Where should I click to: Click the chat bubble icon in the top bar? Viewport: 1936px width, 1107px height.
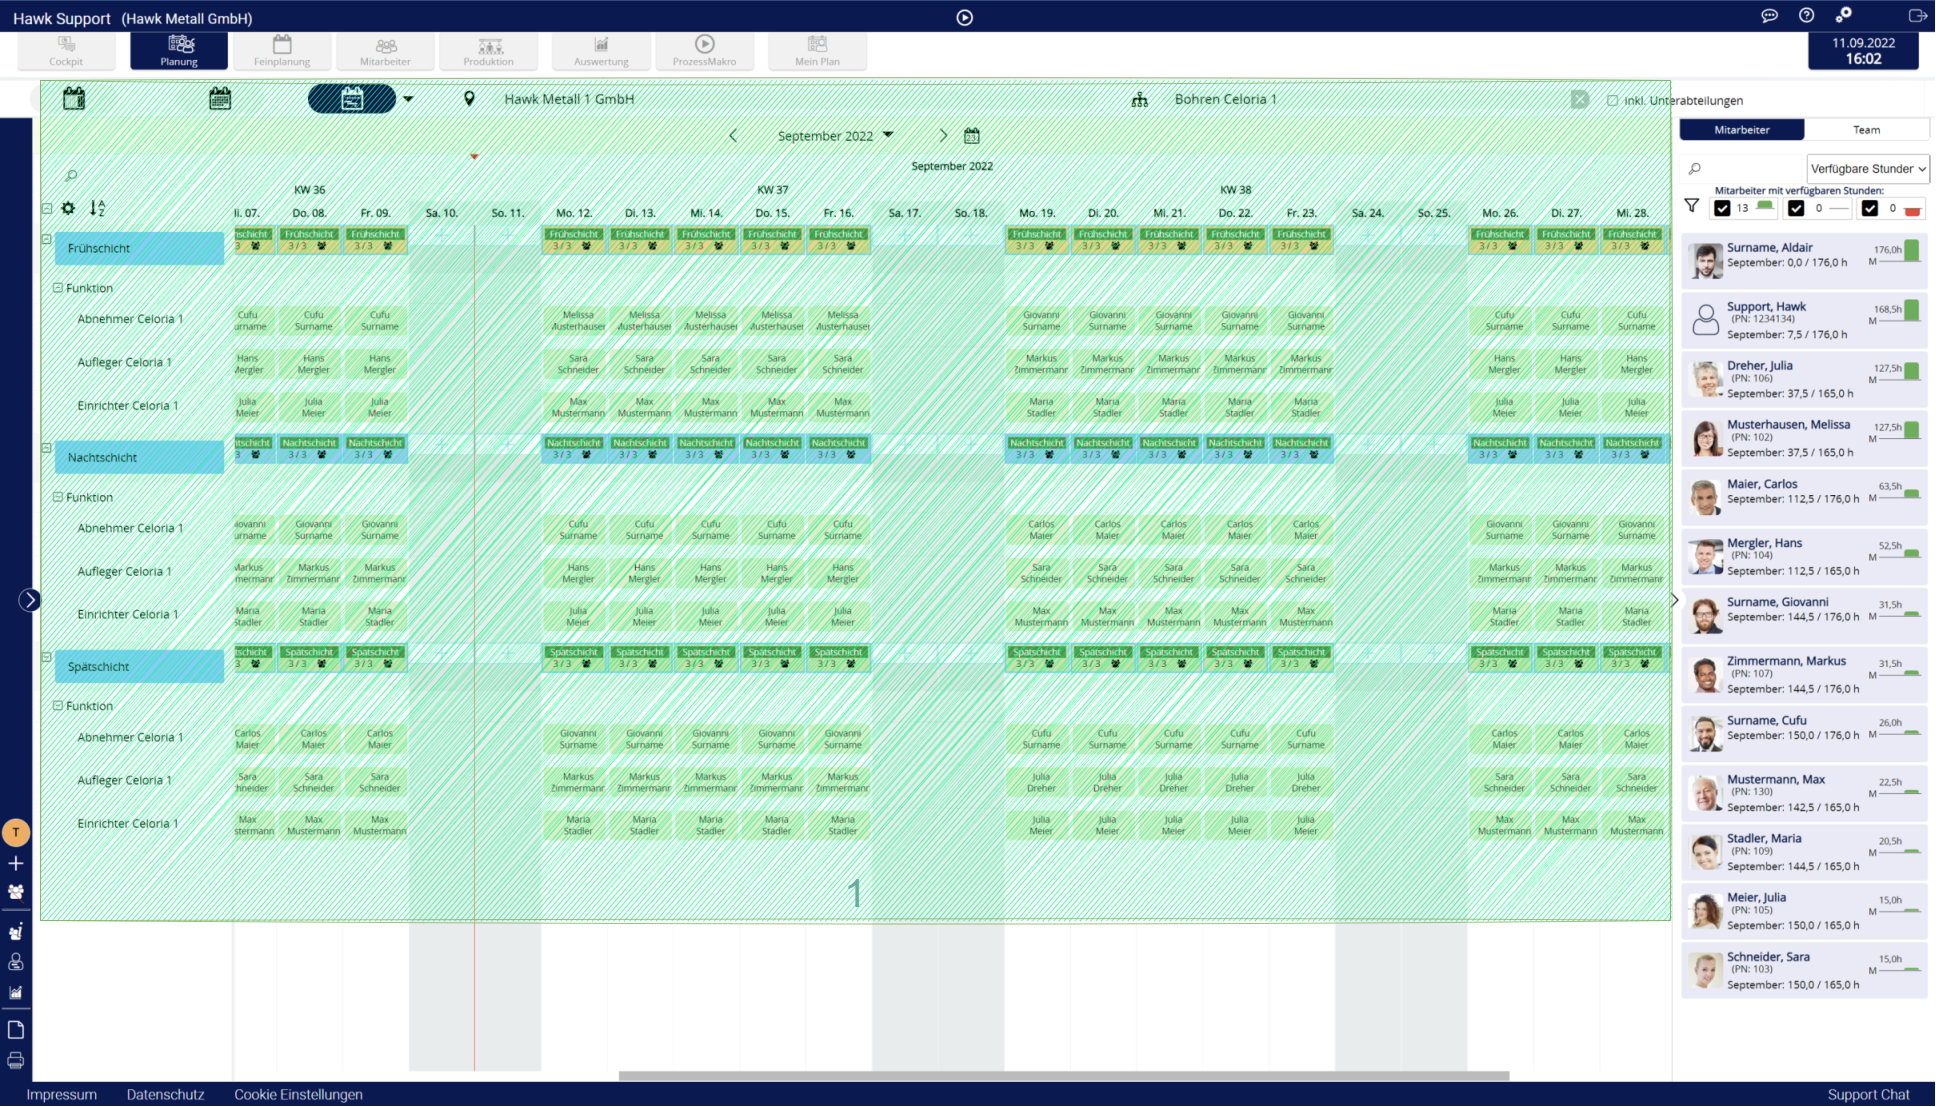(x=1769, y=16)
